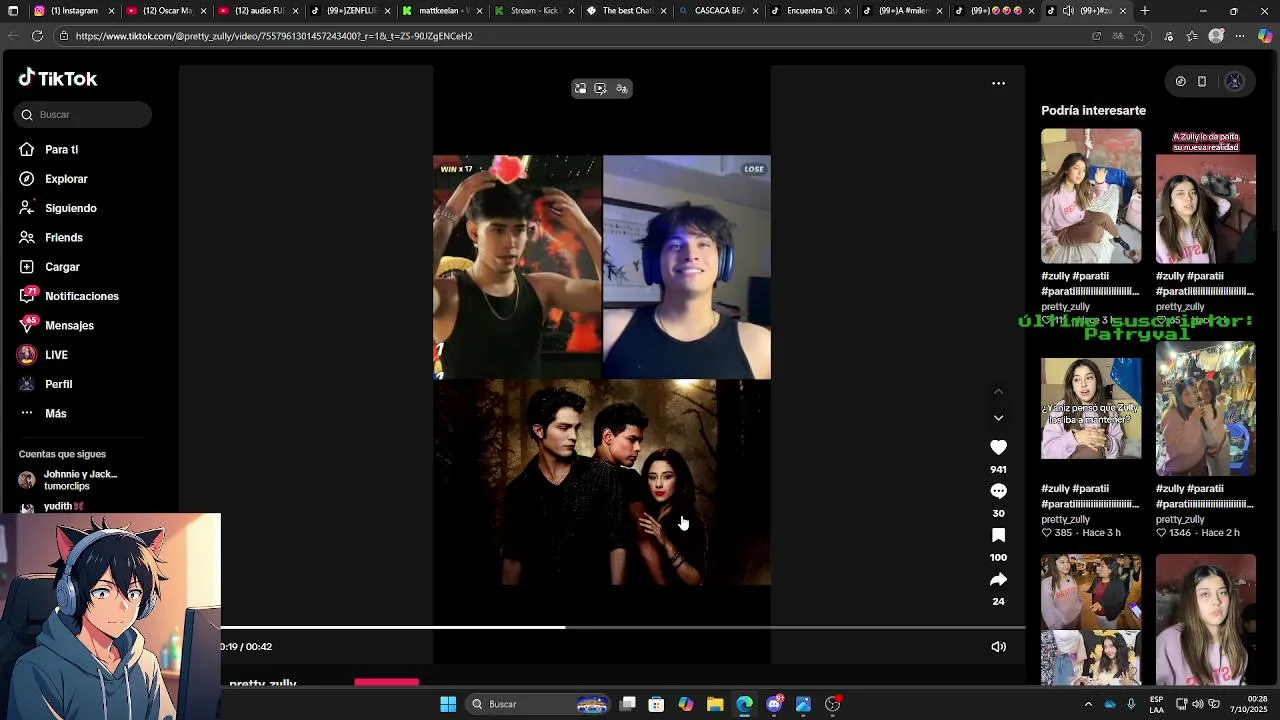Viewport: 1280px width, 720px height.
Task: Click the TikTok logo
Action: [x=58, y=78]
